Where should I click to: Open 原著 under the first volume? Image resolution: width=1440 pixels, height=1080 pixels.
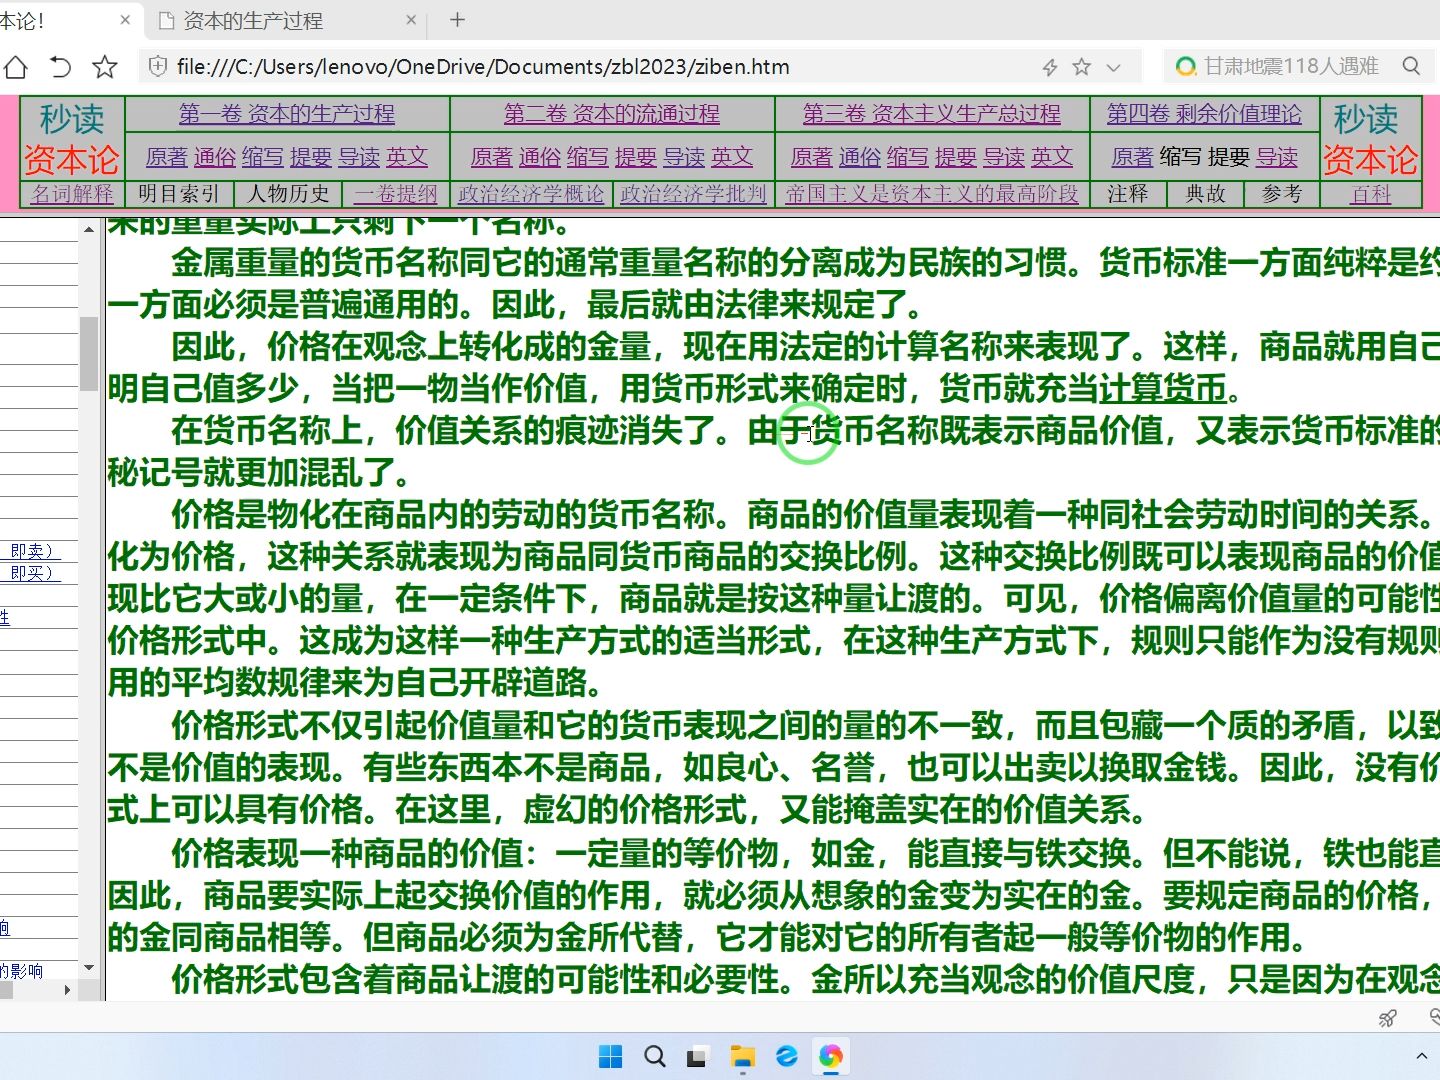pos(166,157)
